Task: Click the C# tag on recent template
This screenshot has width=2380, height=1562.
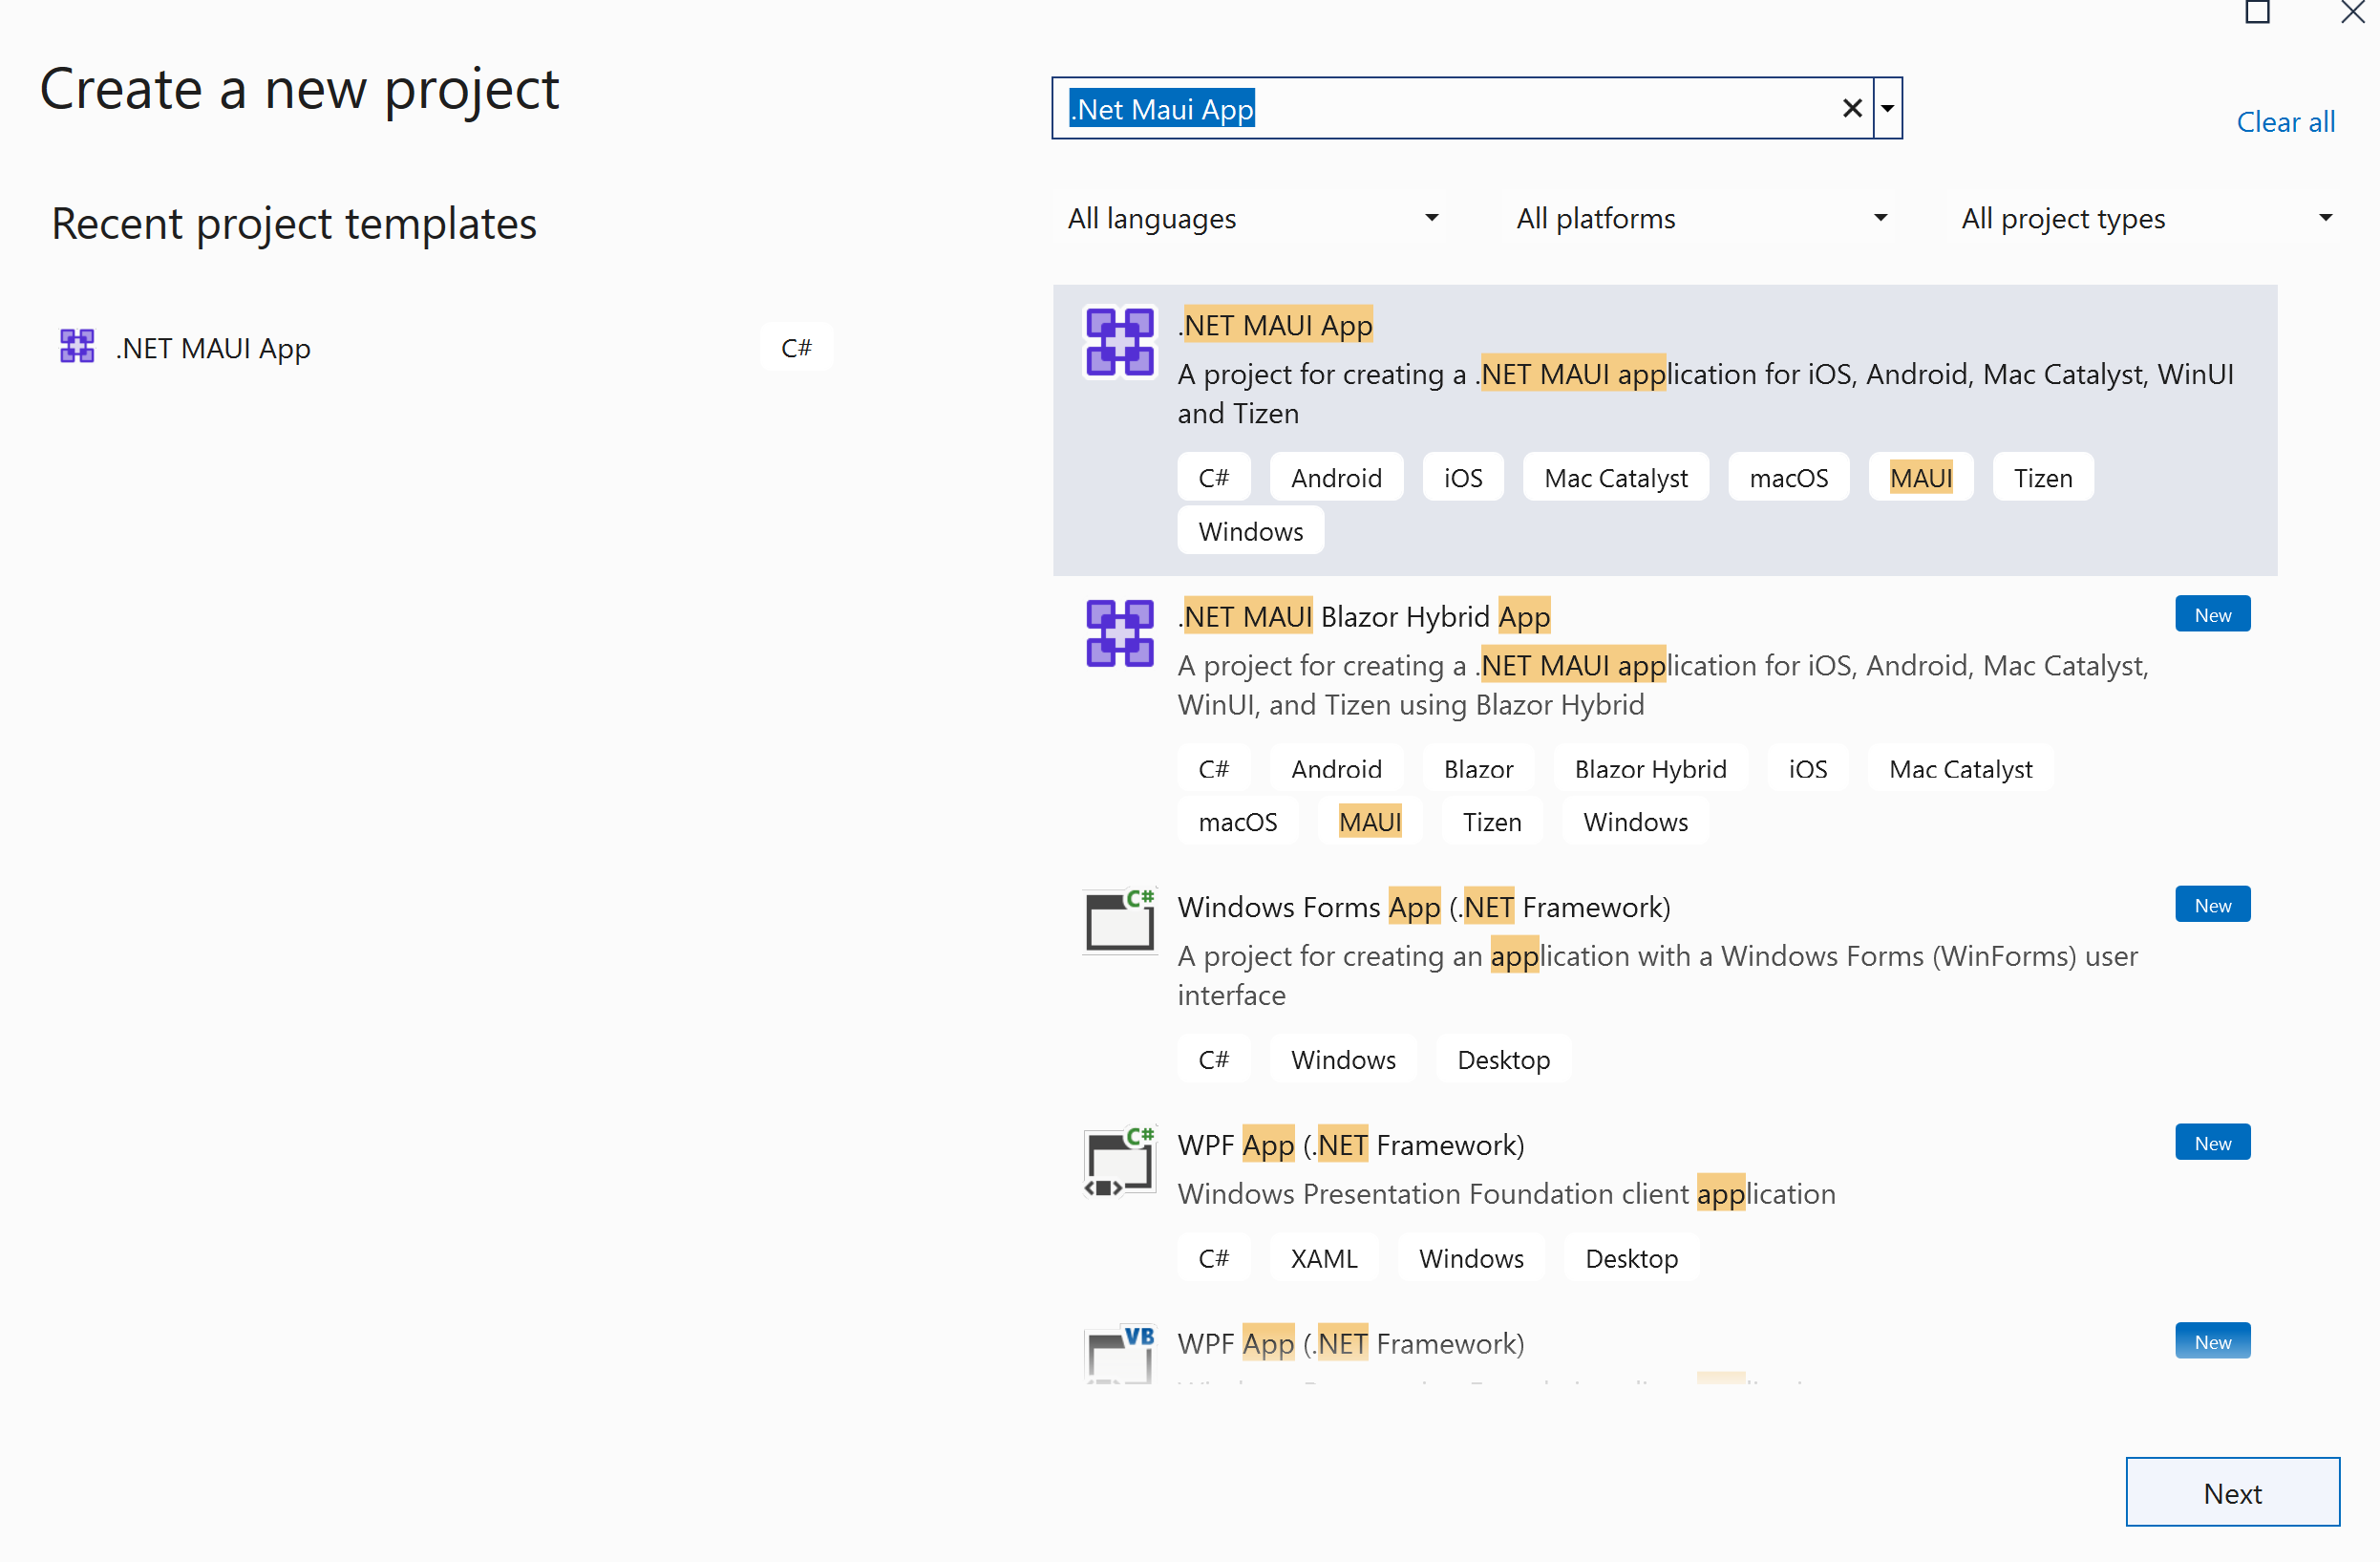Action: 796,347
